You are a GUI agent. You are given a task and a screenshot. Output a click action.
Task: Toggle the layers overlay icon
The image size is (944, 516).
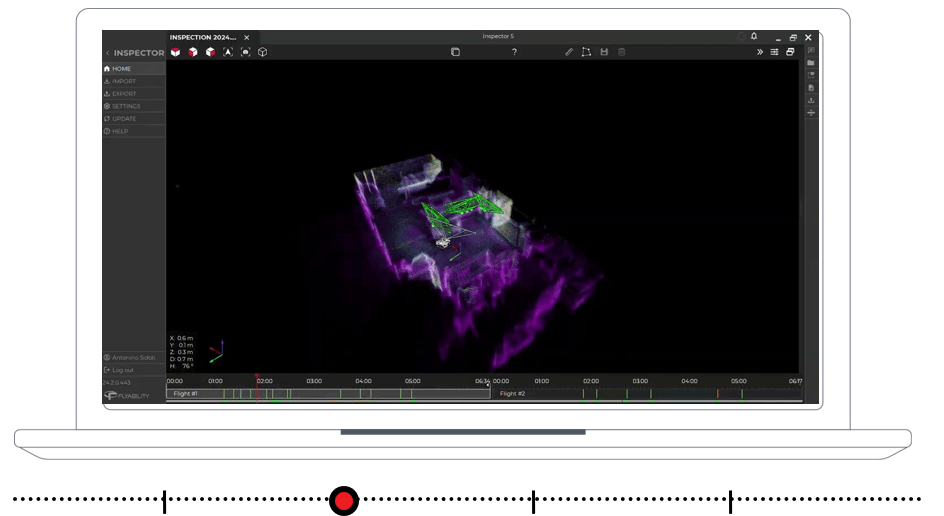[x=455, y=52]
